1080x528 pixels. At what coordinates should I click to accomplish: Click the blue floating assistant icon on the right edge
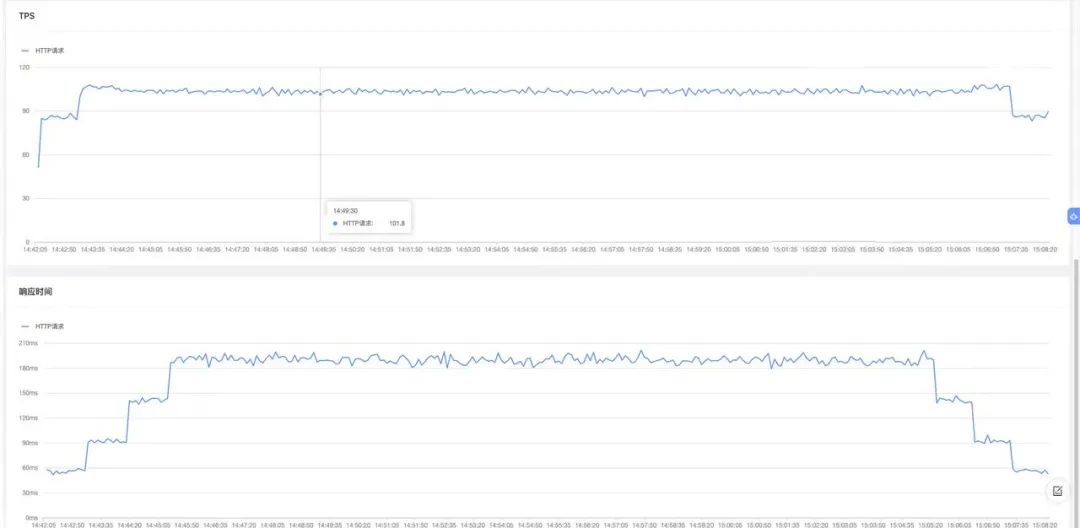1073,216
